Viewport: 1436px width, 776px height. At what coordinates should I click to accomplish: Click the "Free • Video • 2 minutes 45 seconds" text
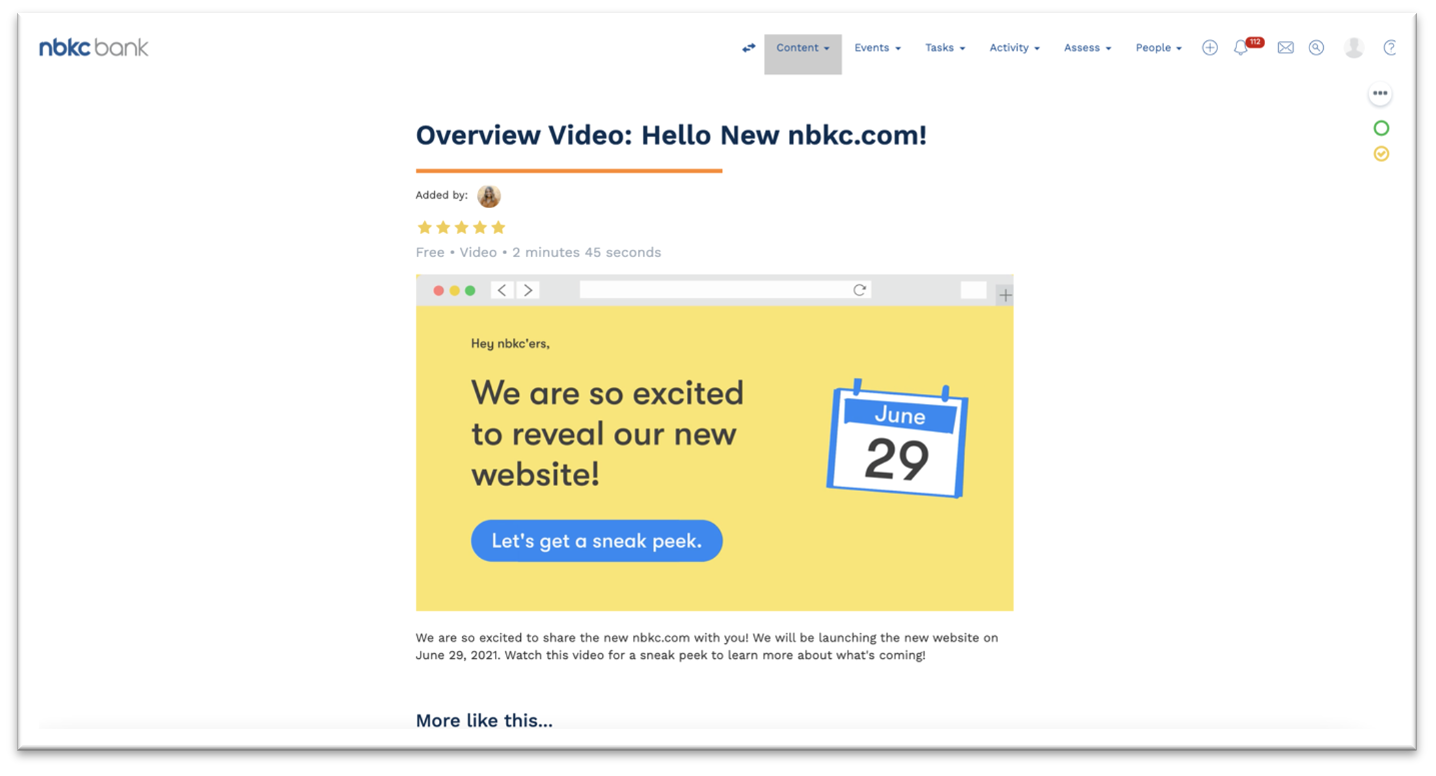pyautogui.click(x=538, y=252)
